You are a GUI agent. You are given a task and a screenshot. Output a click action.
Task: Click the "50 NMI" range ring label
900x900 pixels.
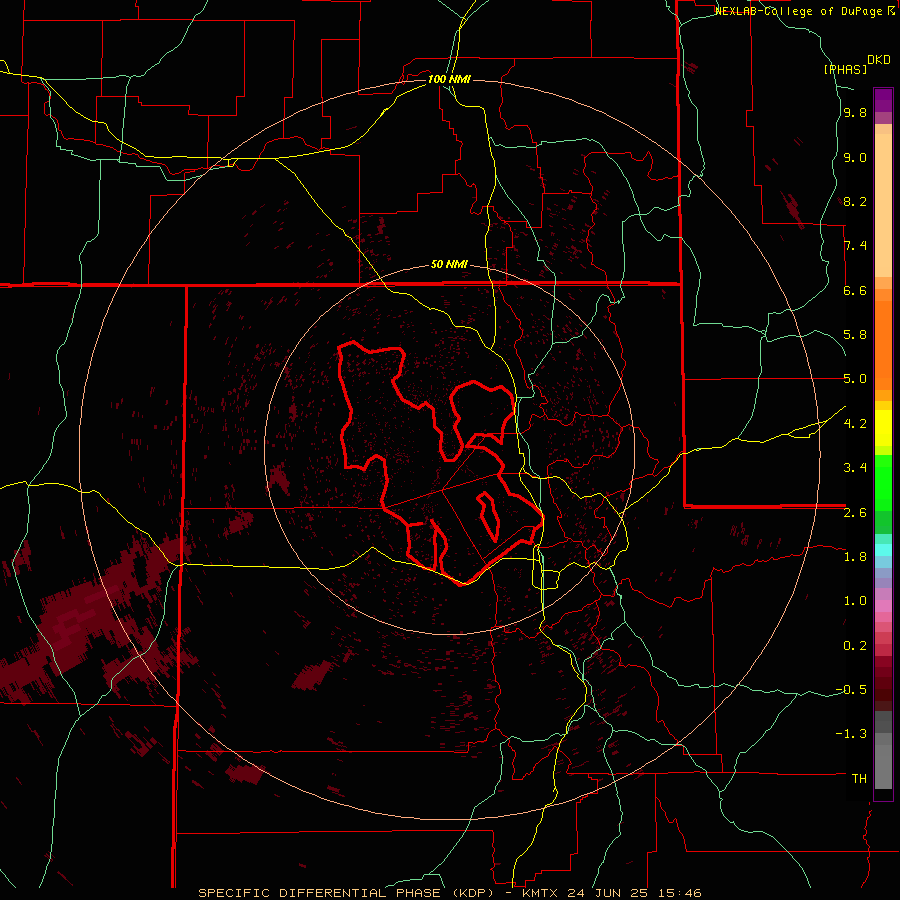point(449,265)
